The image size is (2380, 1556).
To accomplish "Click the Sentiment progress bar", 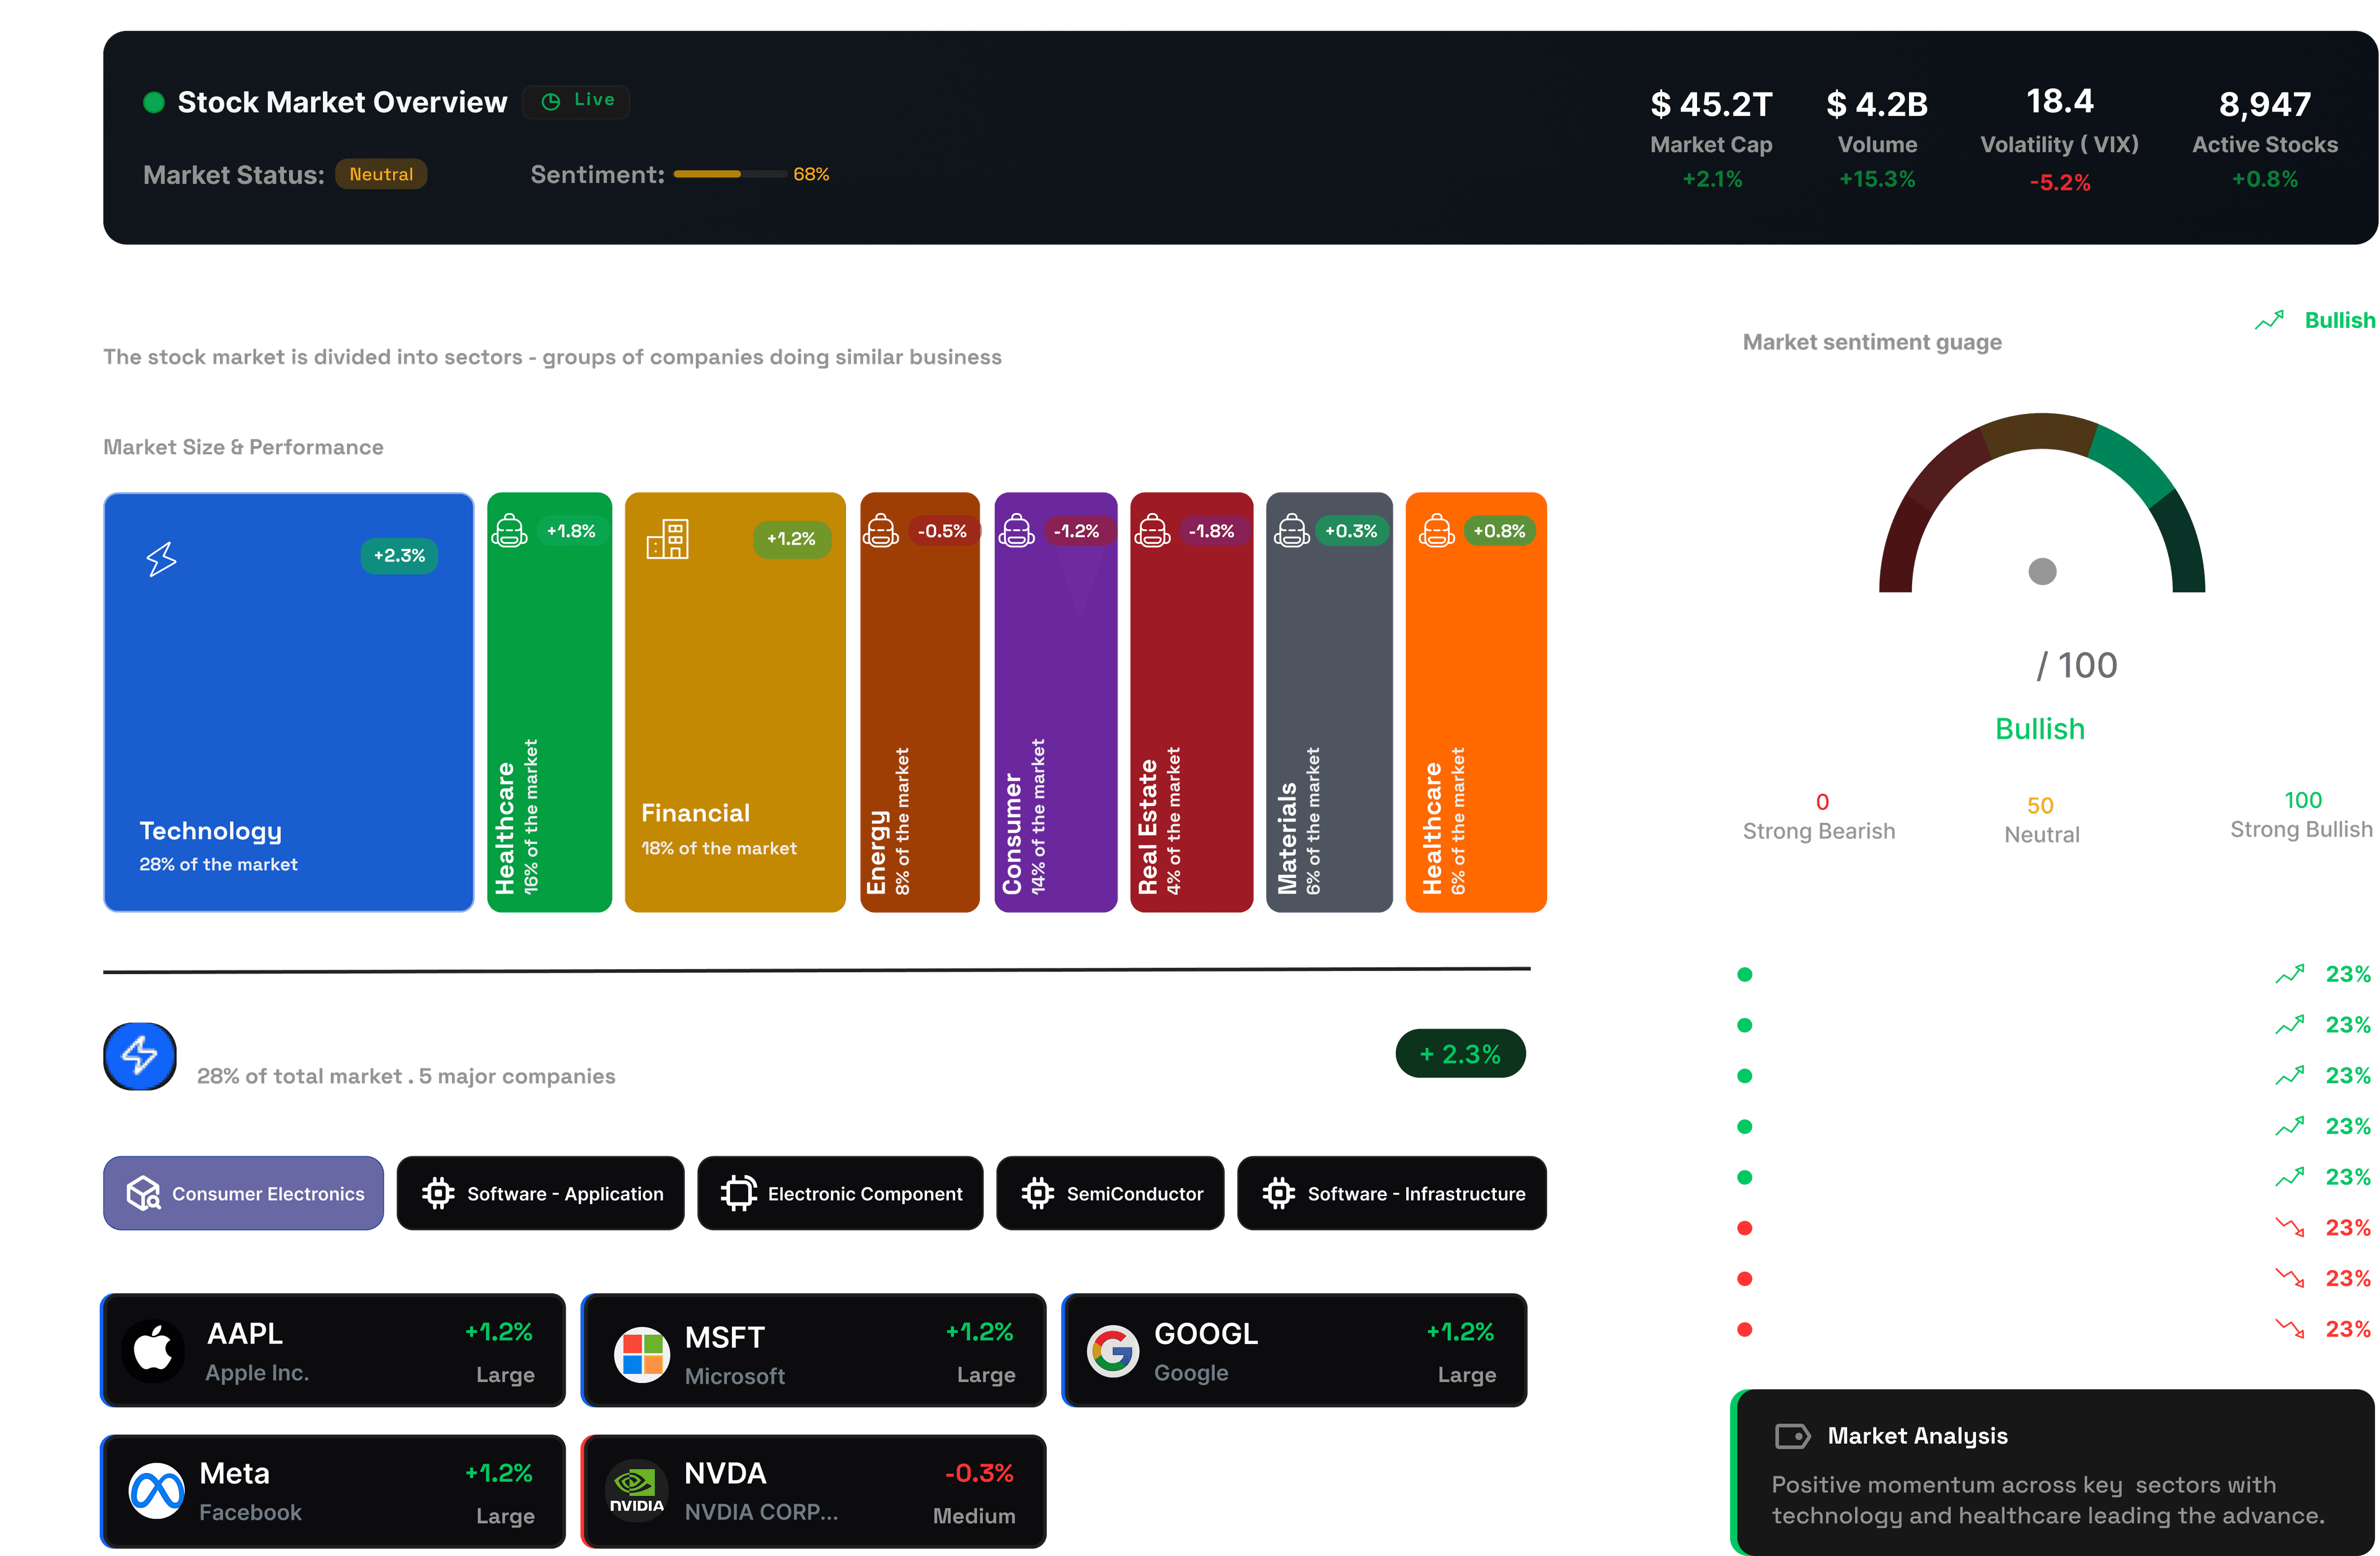I will (x=730, y=174).
